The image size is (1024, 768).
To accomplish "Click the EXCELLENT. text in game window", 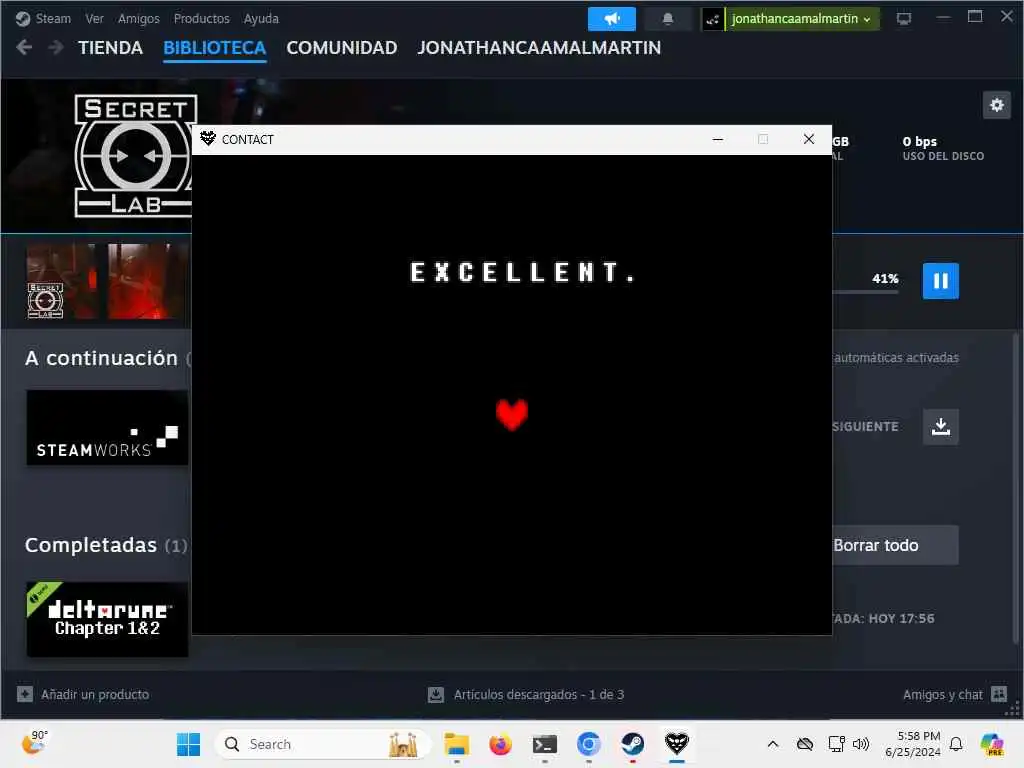I will click(522, 272).
